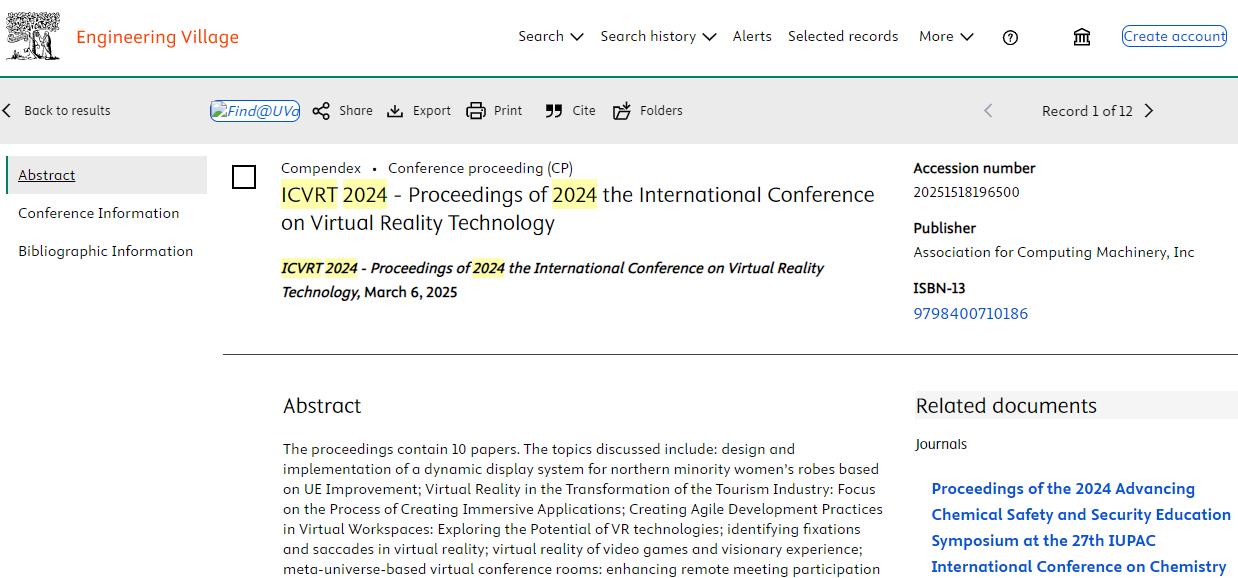Image resolution: width=1238 pixels, height=578 pixels.
Task: Click the Print label
Action: click(508, 111)
